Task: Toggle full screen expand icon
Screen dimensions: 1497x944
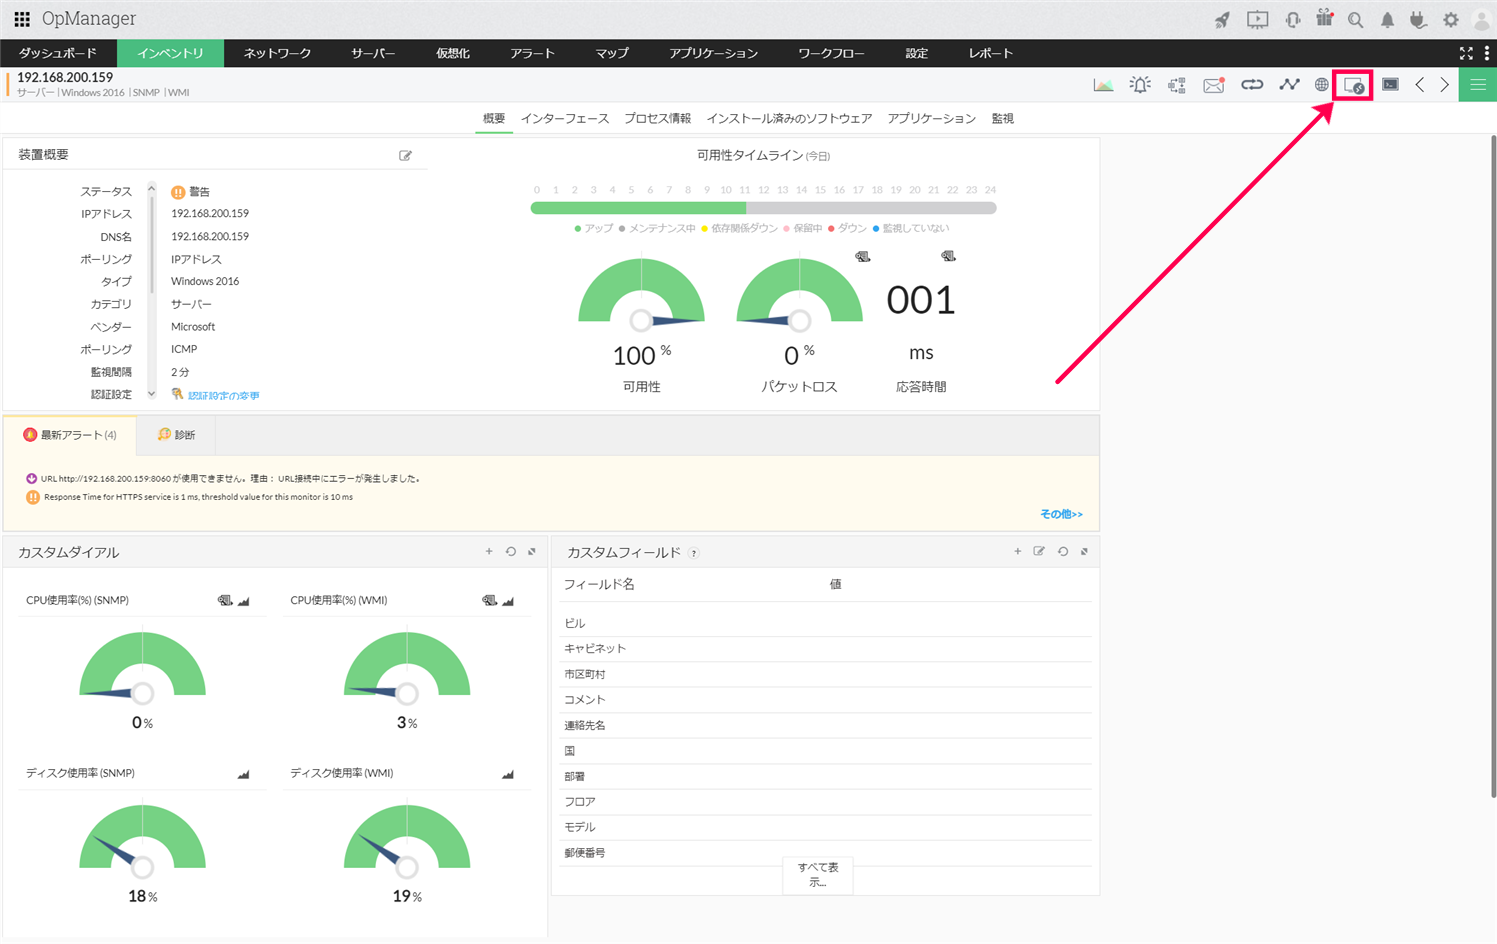Action: (x=1466, y=53)
